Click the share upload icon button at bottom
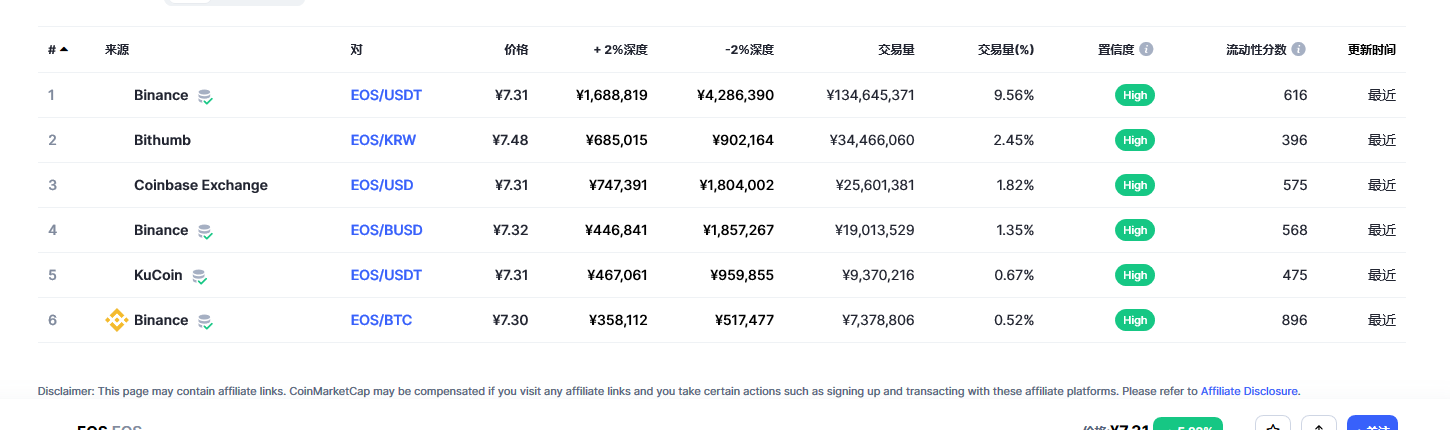Screen dimensions: 1450x430 point(1319,424)
